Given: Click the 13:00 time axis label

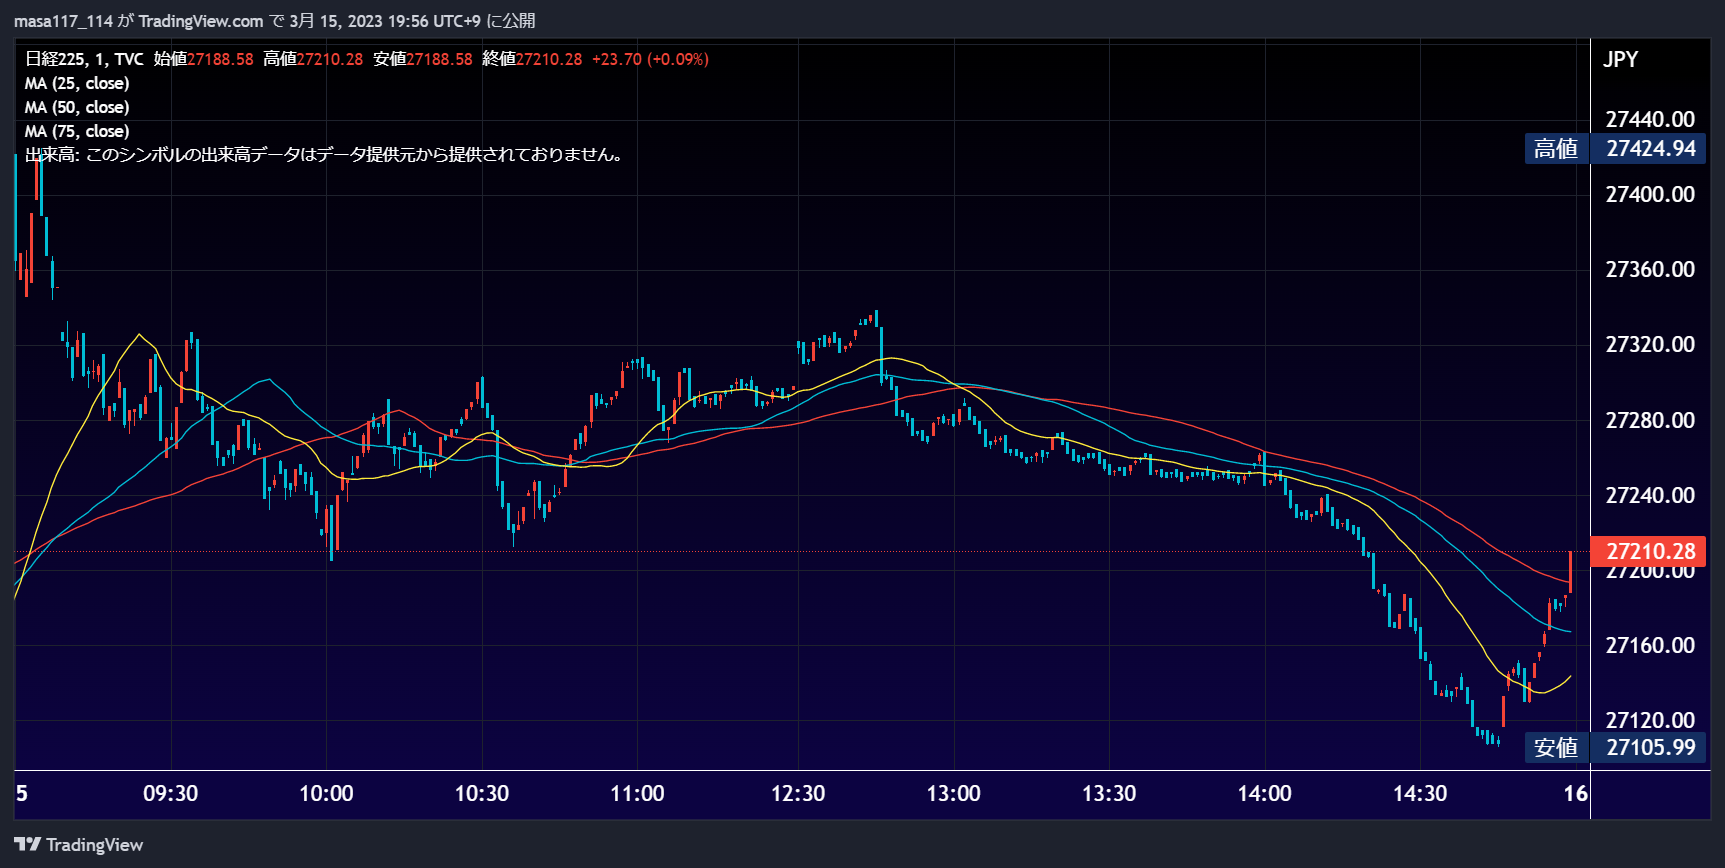Looking at the screenshot, I should (x=954, y=794).
